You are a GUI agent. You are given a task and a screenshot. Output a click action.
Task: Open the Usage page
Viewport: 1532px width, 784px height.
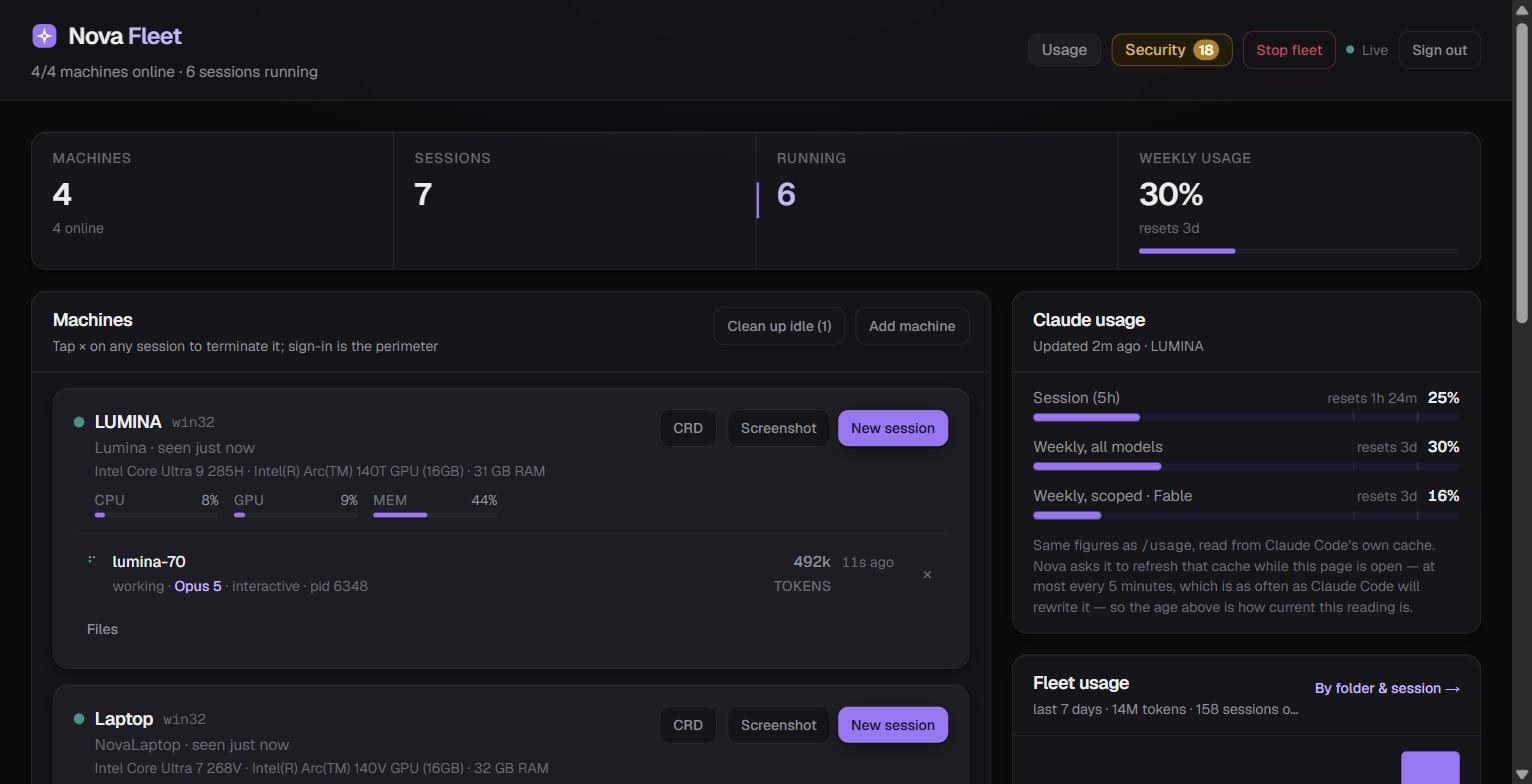pyautogui.click(x=1064, y=50)
